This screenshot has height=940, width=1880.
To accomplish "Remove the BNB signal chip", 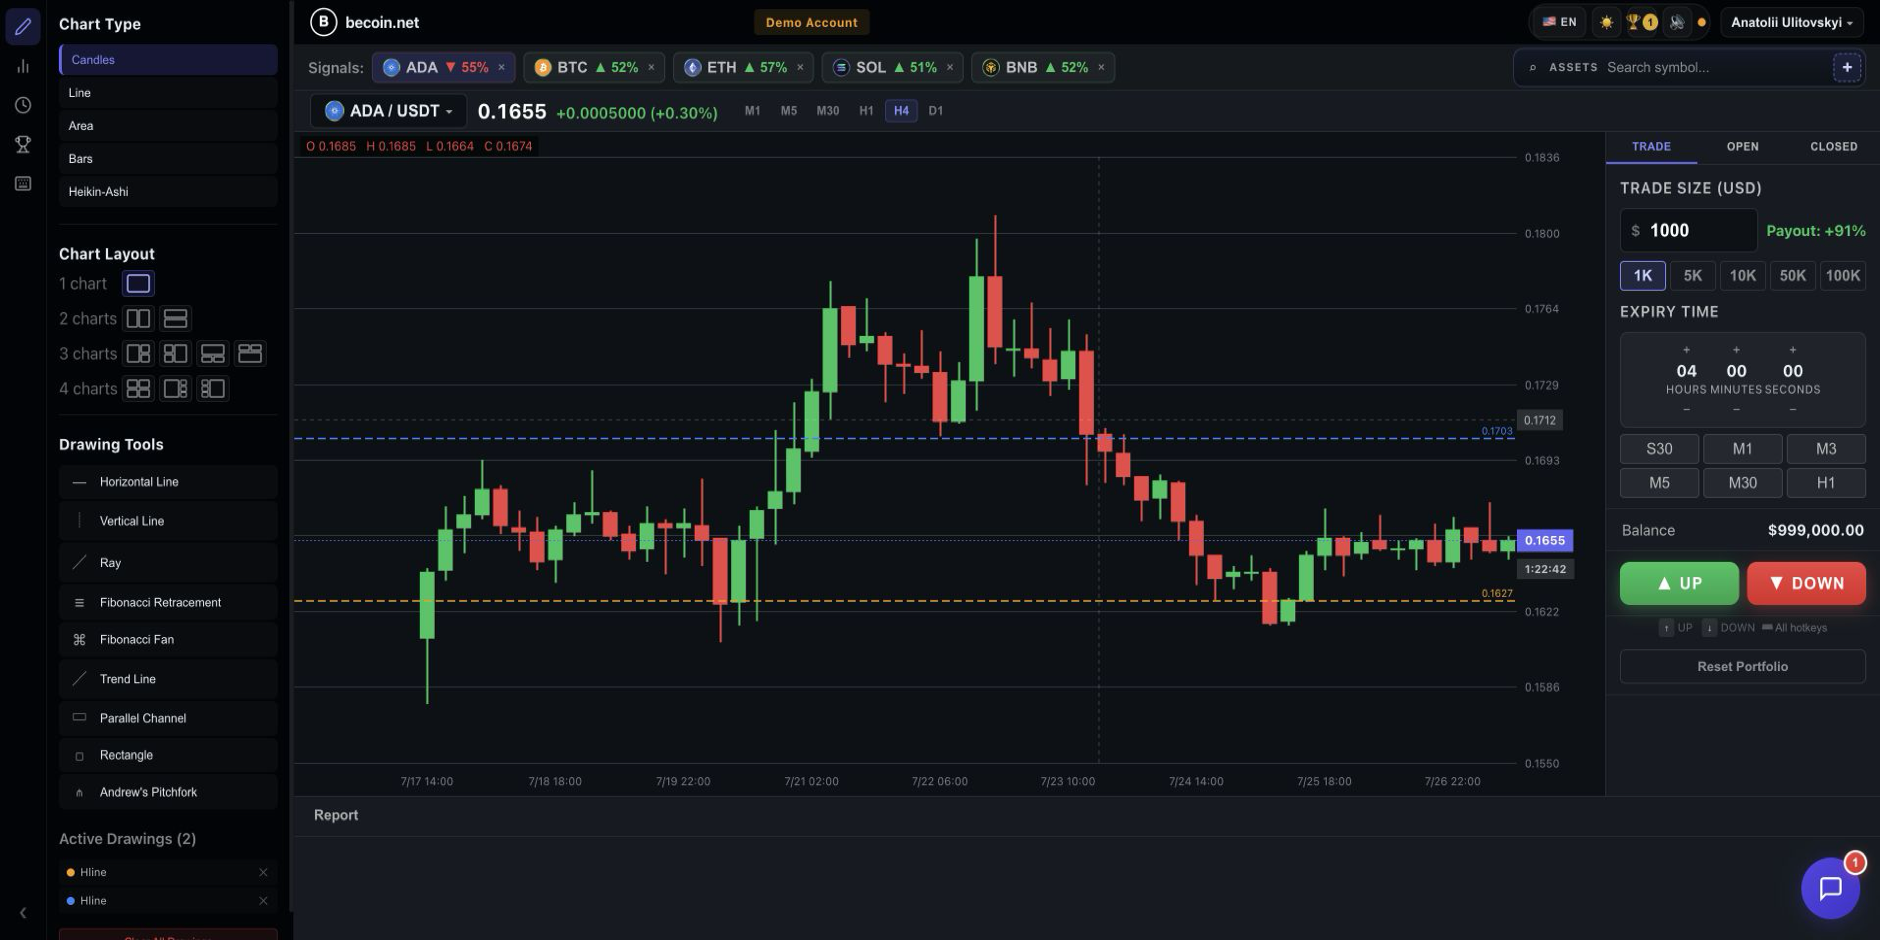I will tap(1101, 67).
